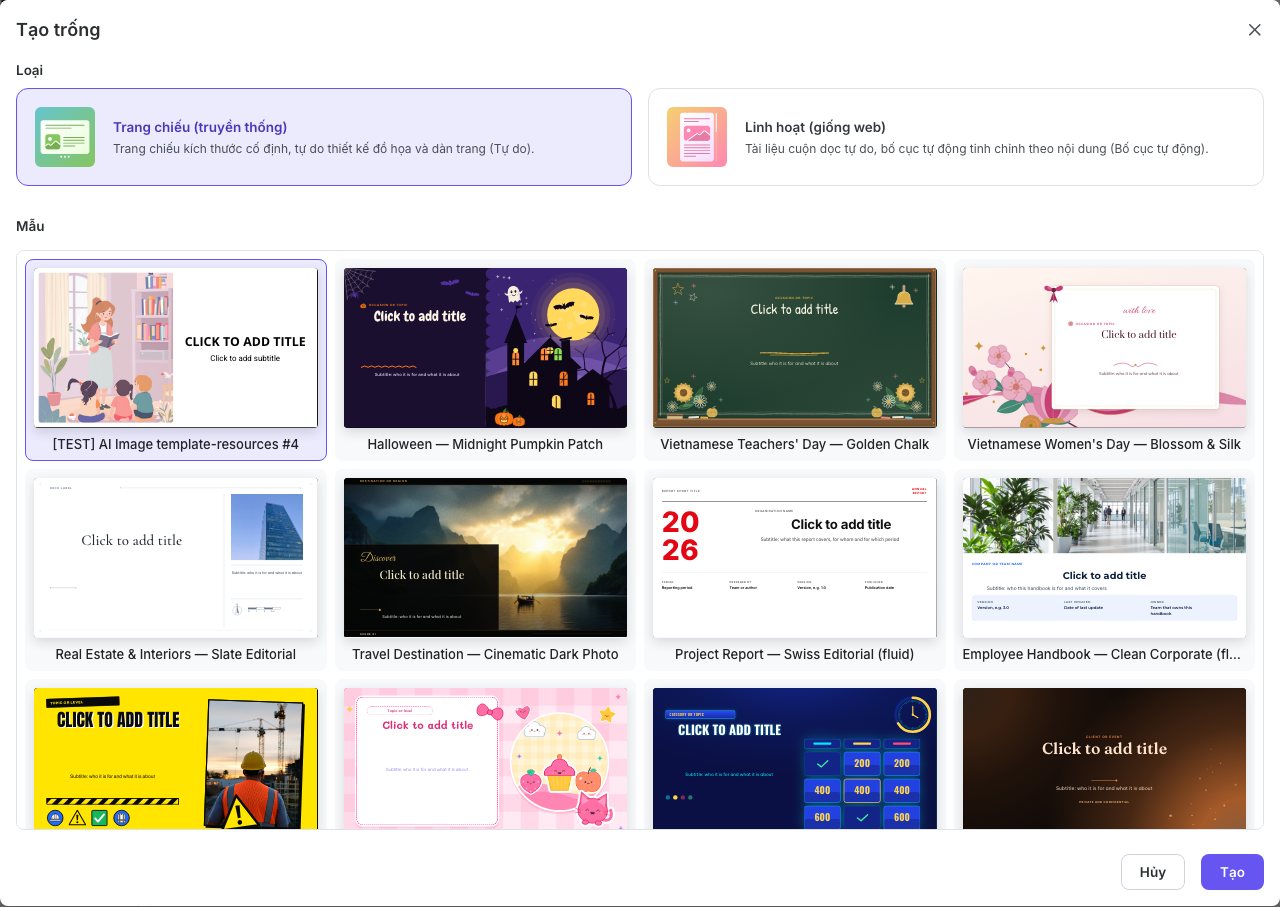1280x907 pixels.
Task: Click the flexible web-style document icon
Action: pos(697,137)
